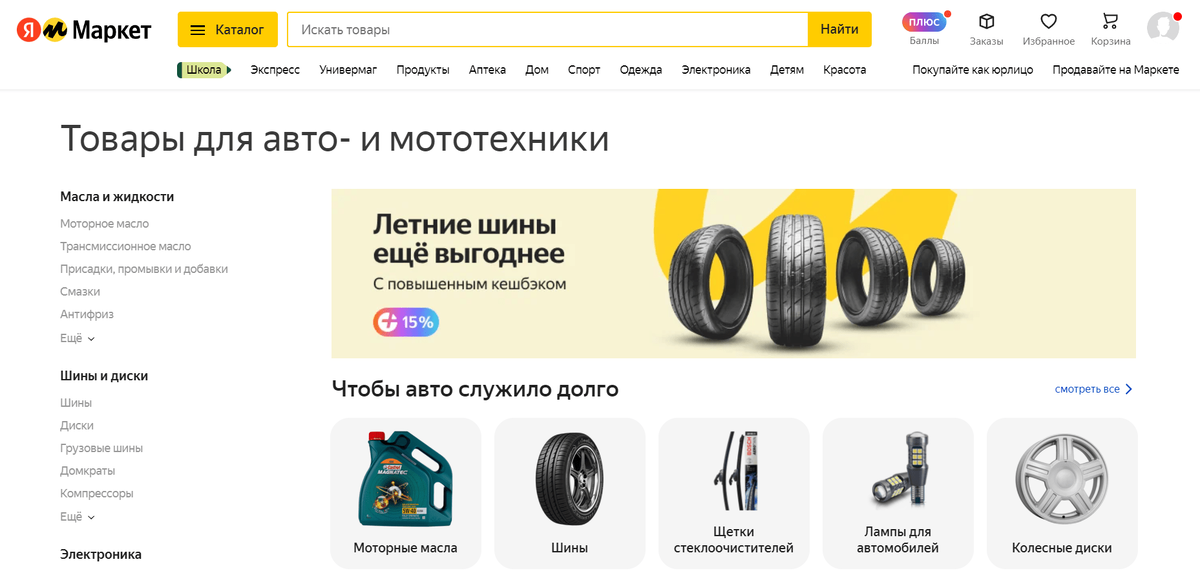1200x575 pixels.
Task: Expand Ещё under Шины и диски
Action: (x=77, y=517)
